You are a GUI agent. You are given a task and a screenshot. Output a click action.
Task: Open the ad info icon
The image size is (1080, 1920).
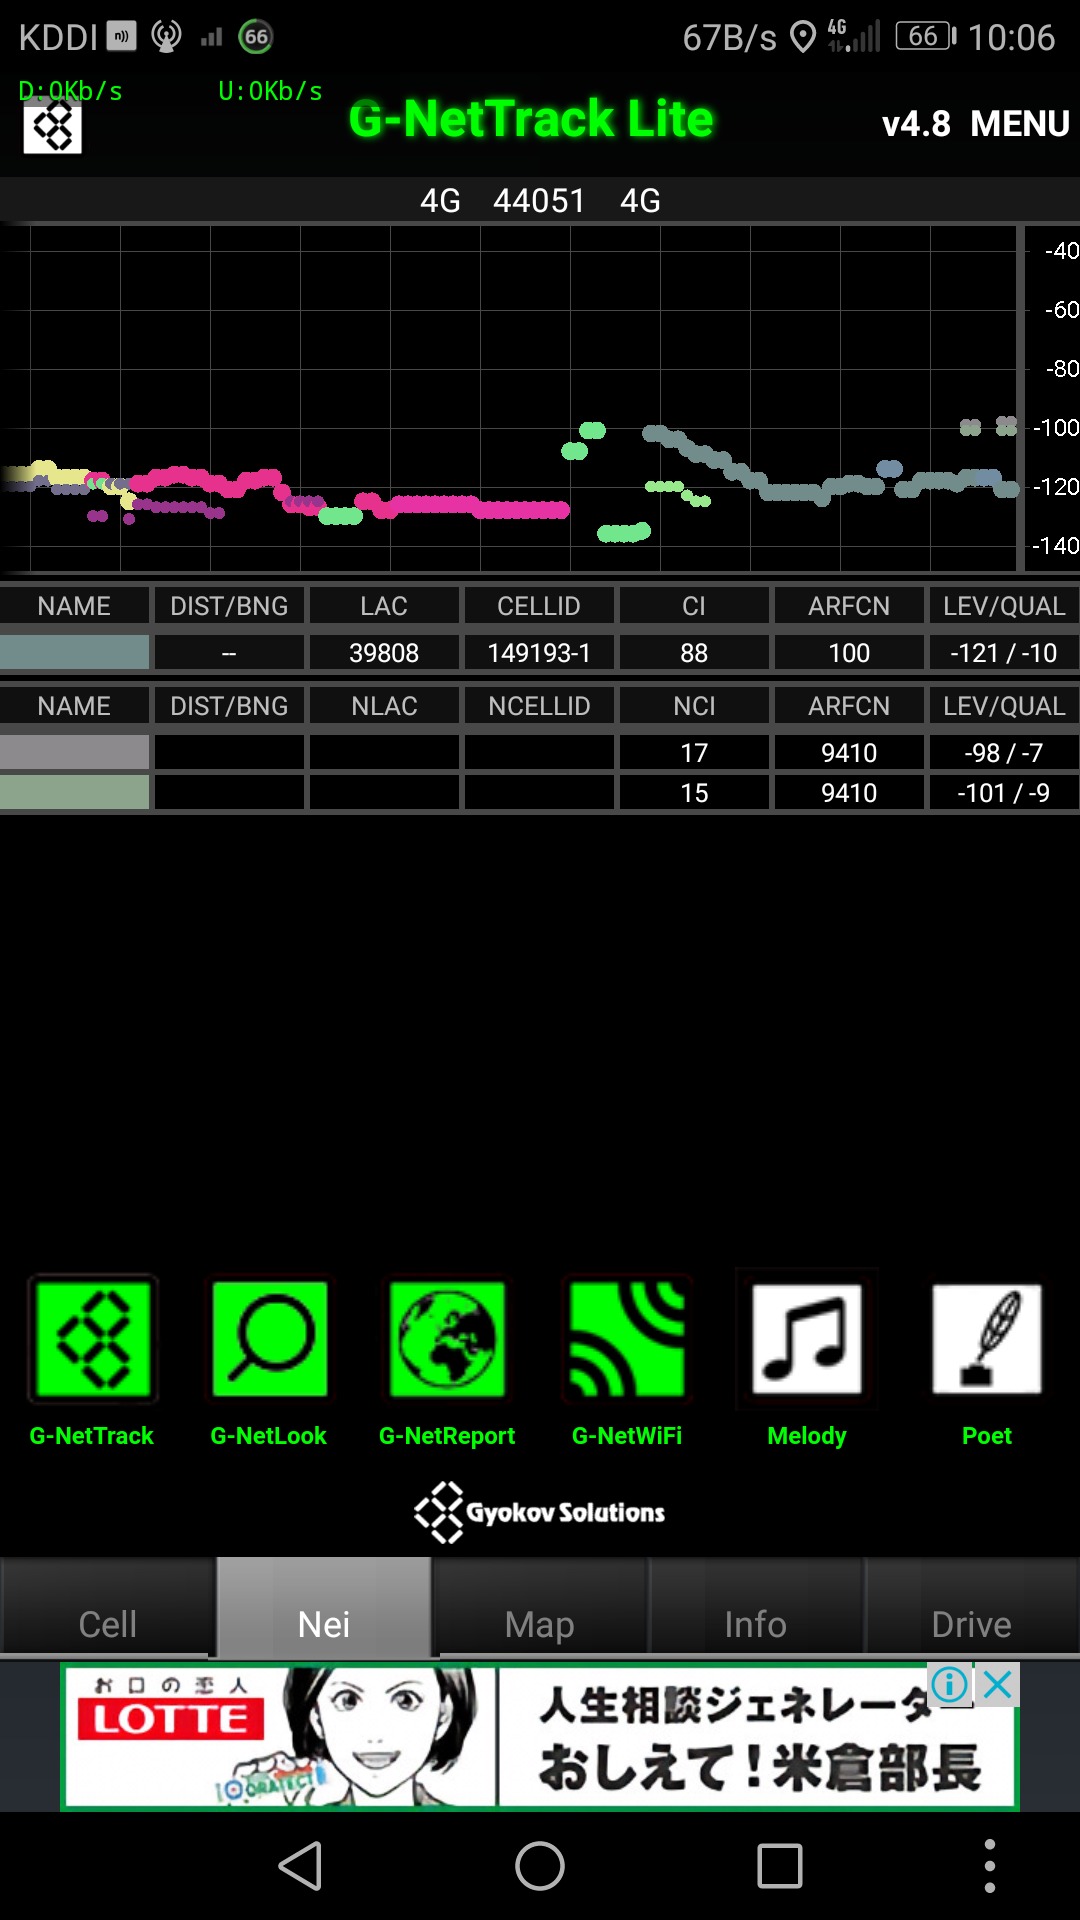950,1685
